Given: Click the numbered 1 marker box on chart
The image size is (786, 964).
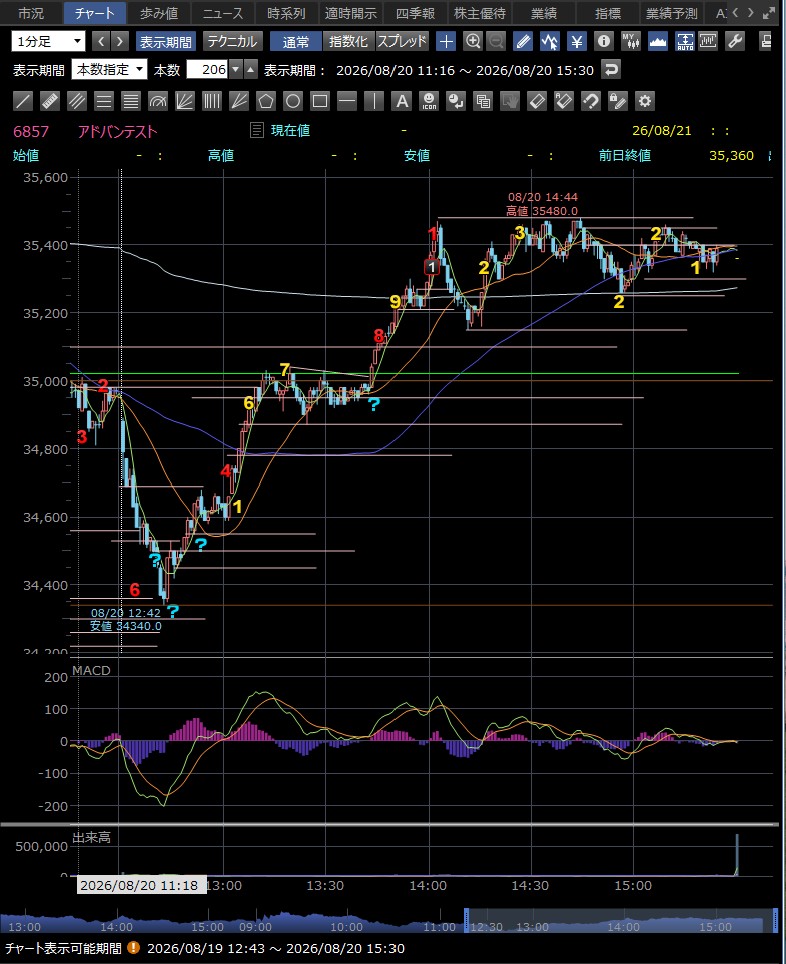Looking at the screenshot, I should [x=432, y=267].
